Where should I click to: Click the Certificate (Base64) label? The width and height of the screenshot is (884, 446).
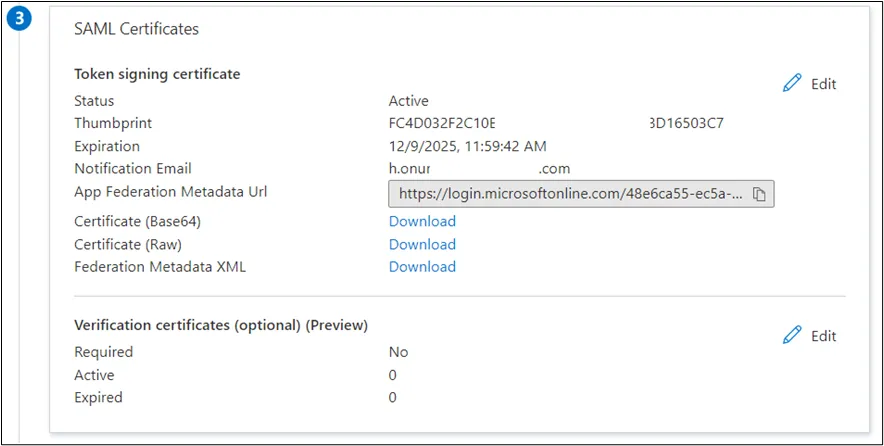[137, 222]
